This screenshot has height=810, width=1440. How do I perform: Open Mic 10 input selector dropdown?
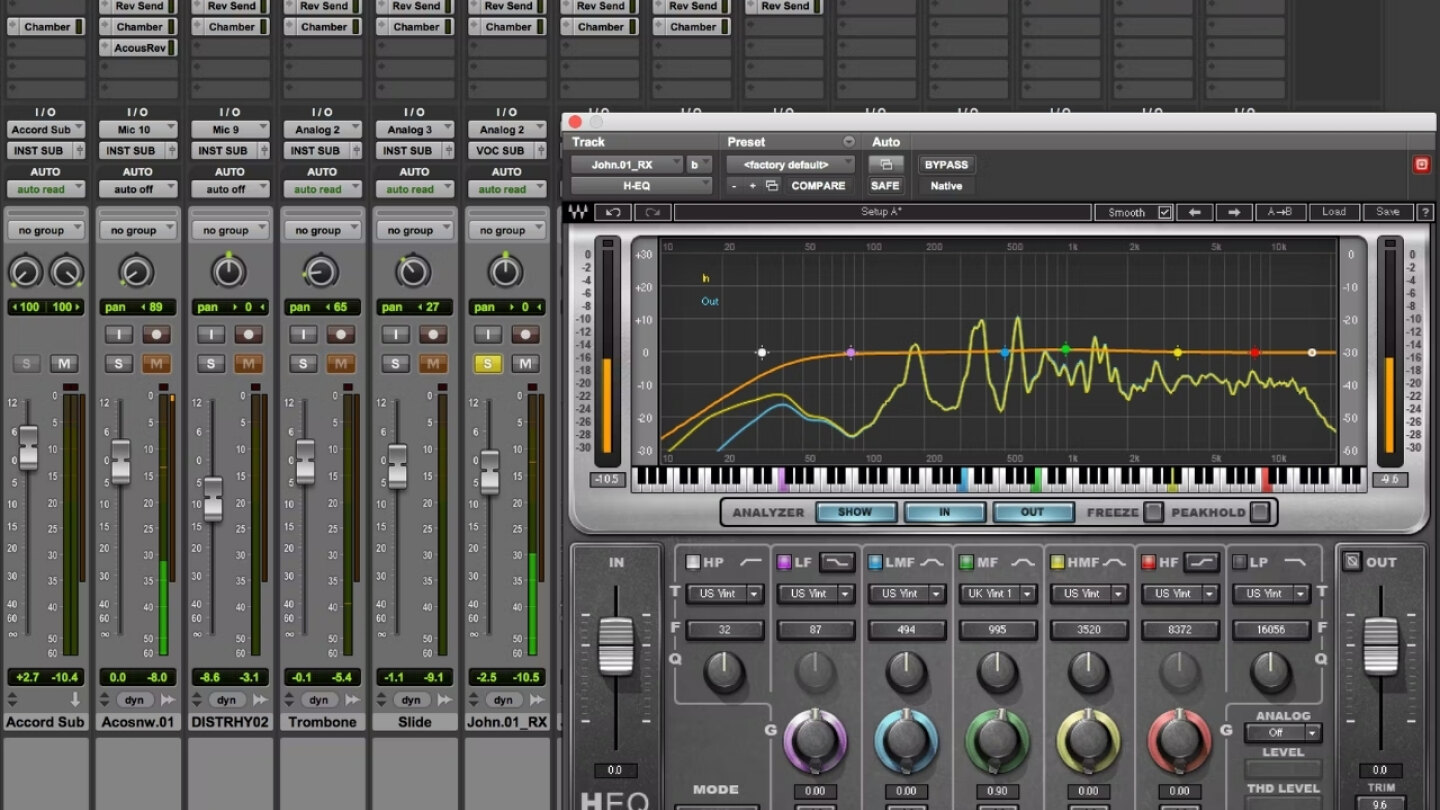(x=138, y=130)
